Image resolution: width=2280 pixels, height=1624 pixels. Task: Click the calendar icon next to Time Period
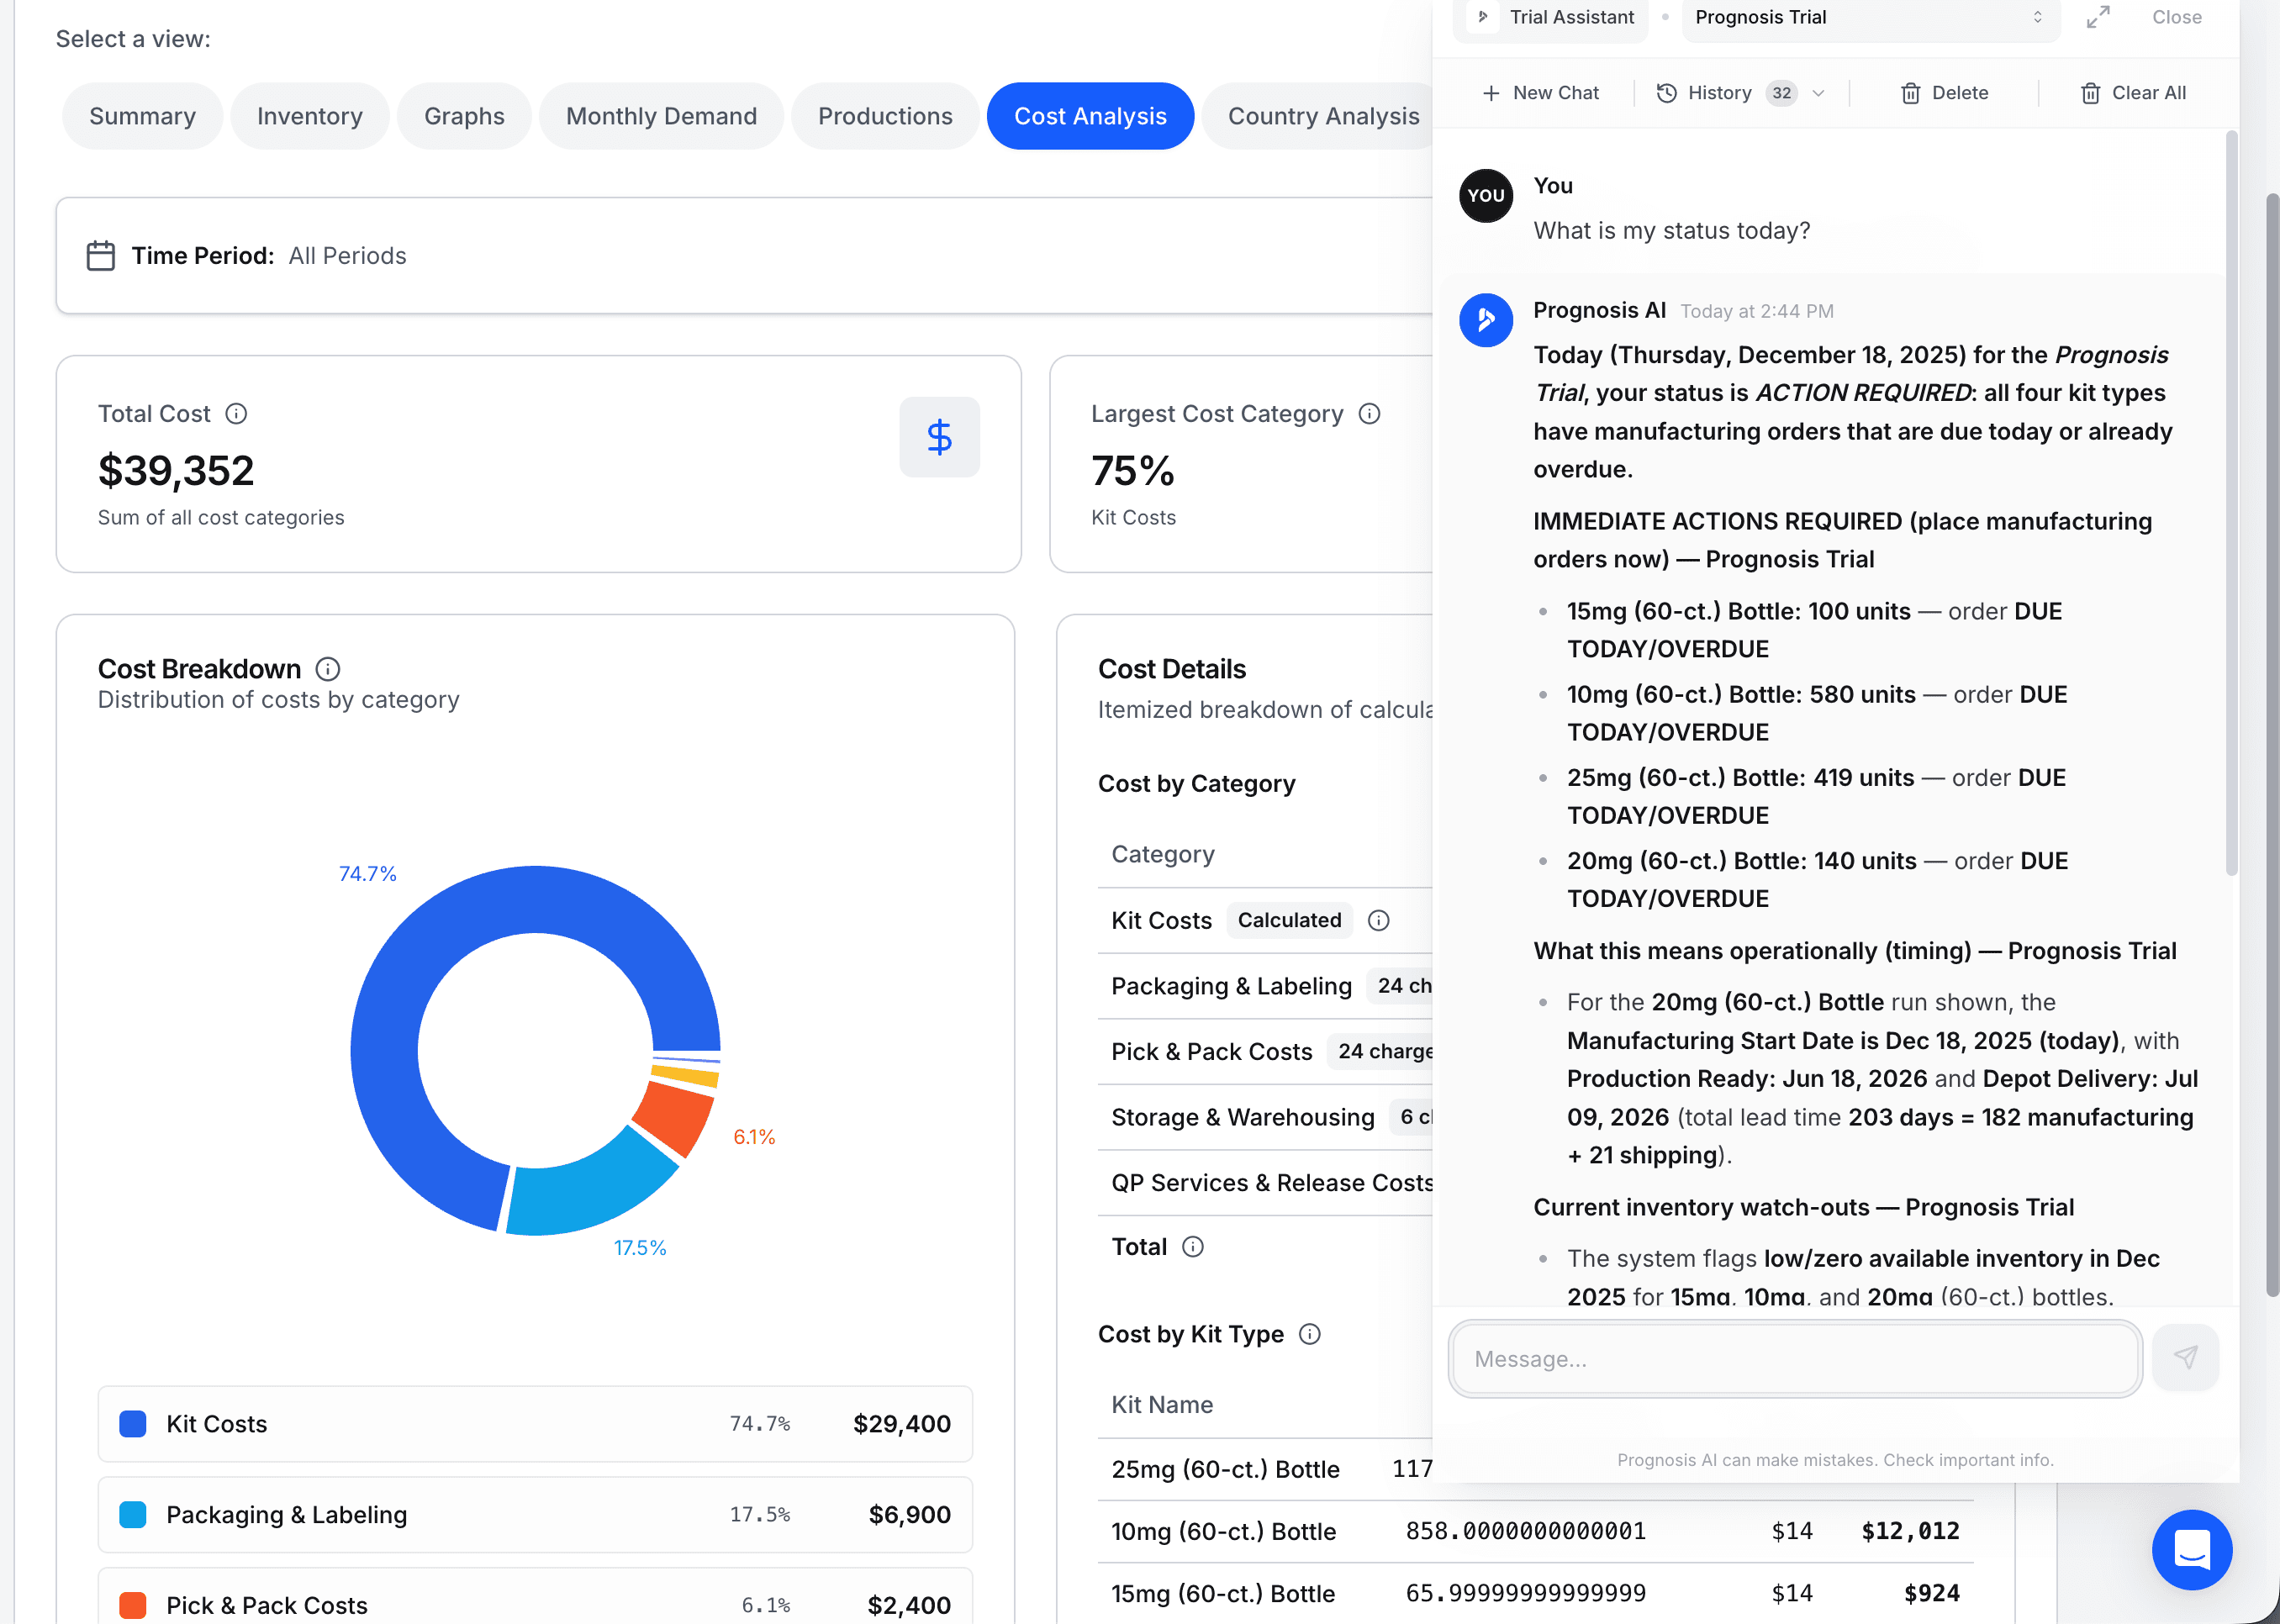100,255
